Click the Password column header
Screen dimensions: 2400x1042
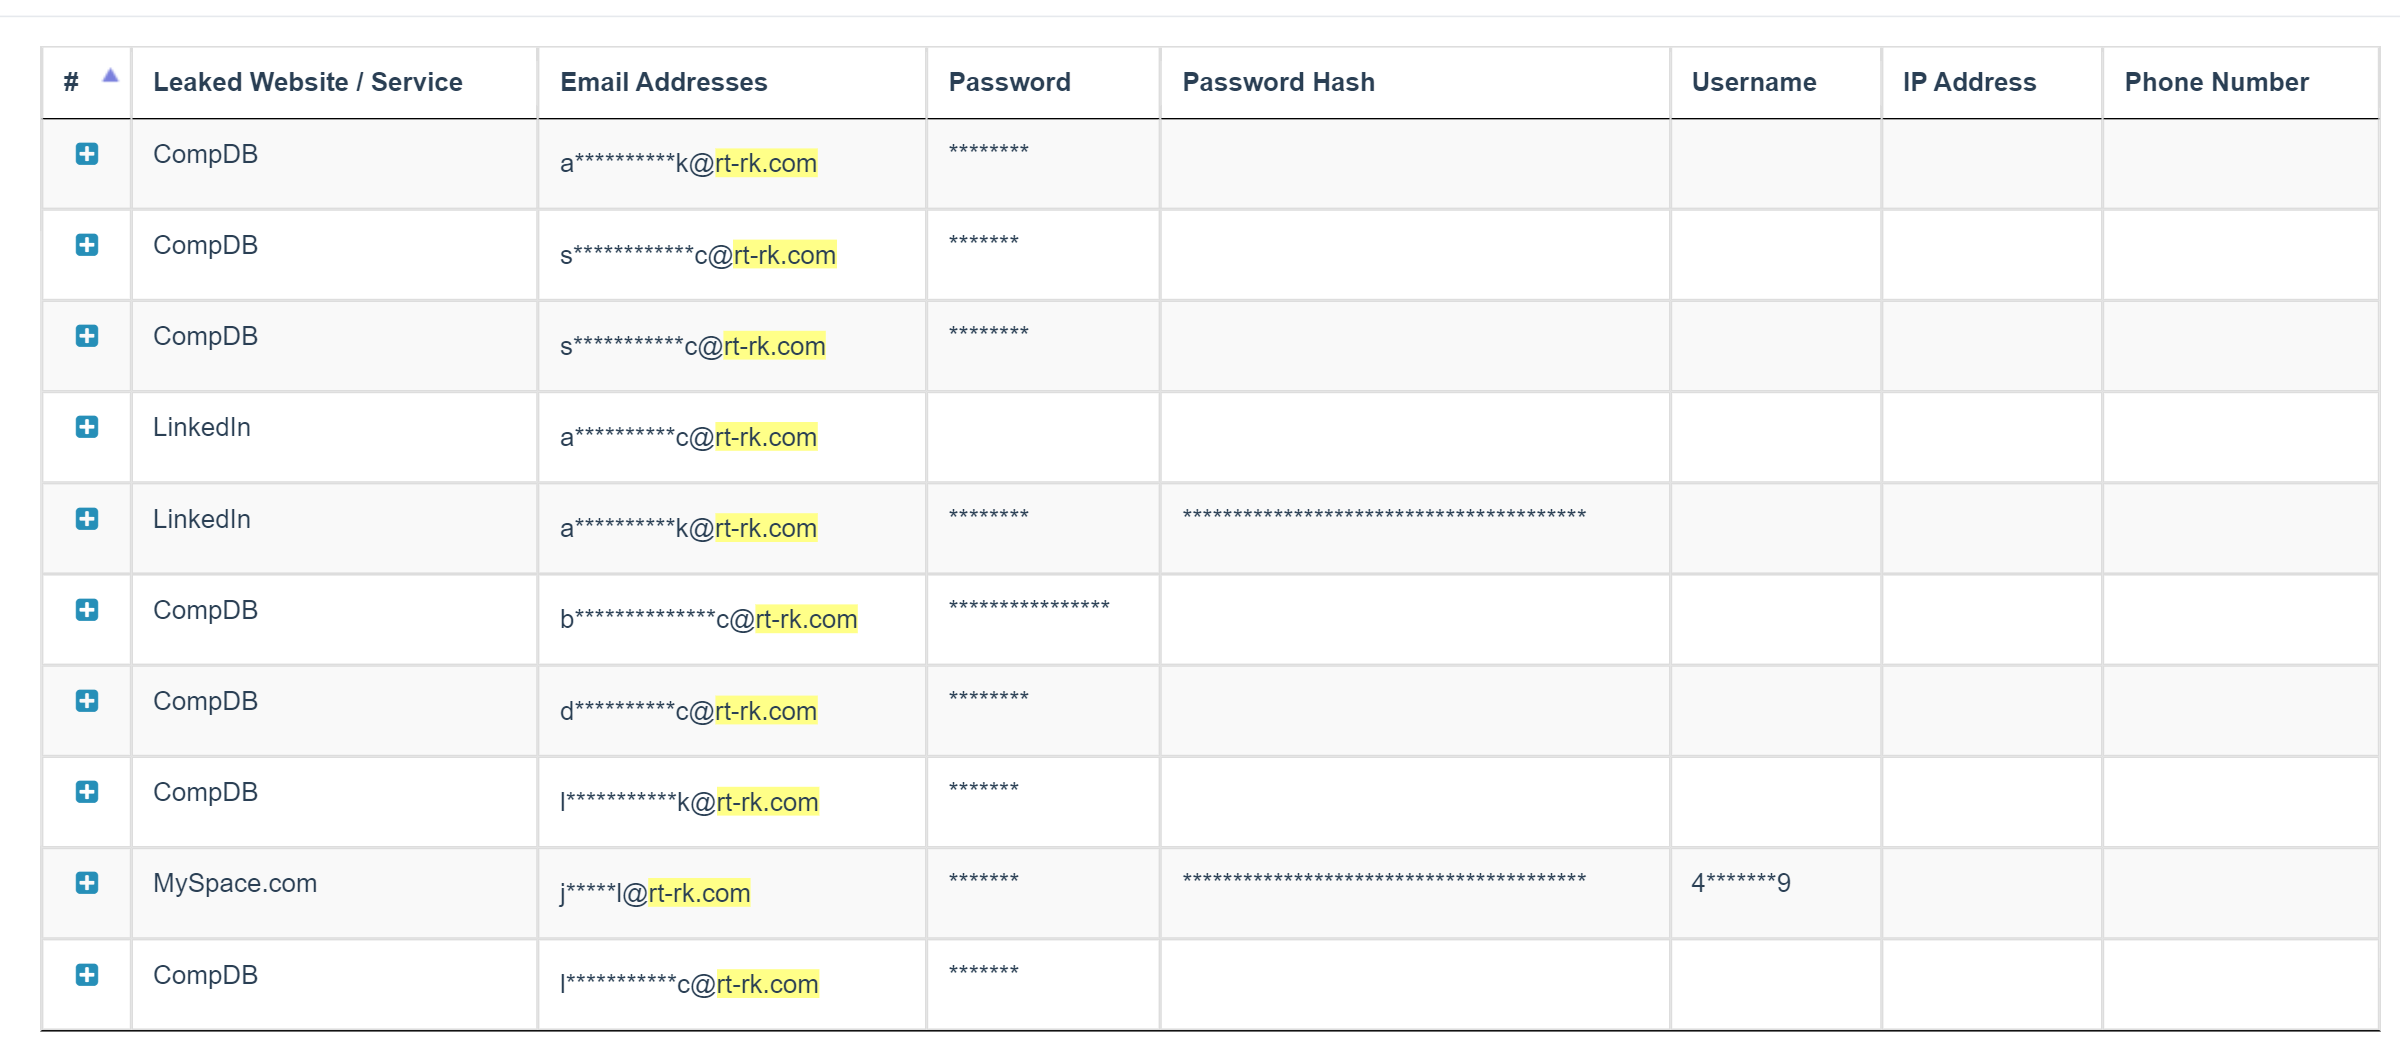point(1010,82)
